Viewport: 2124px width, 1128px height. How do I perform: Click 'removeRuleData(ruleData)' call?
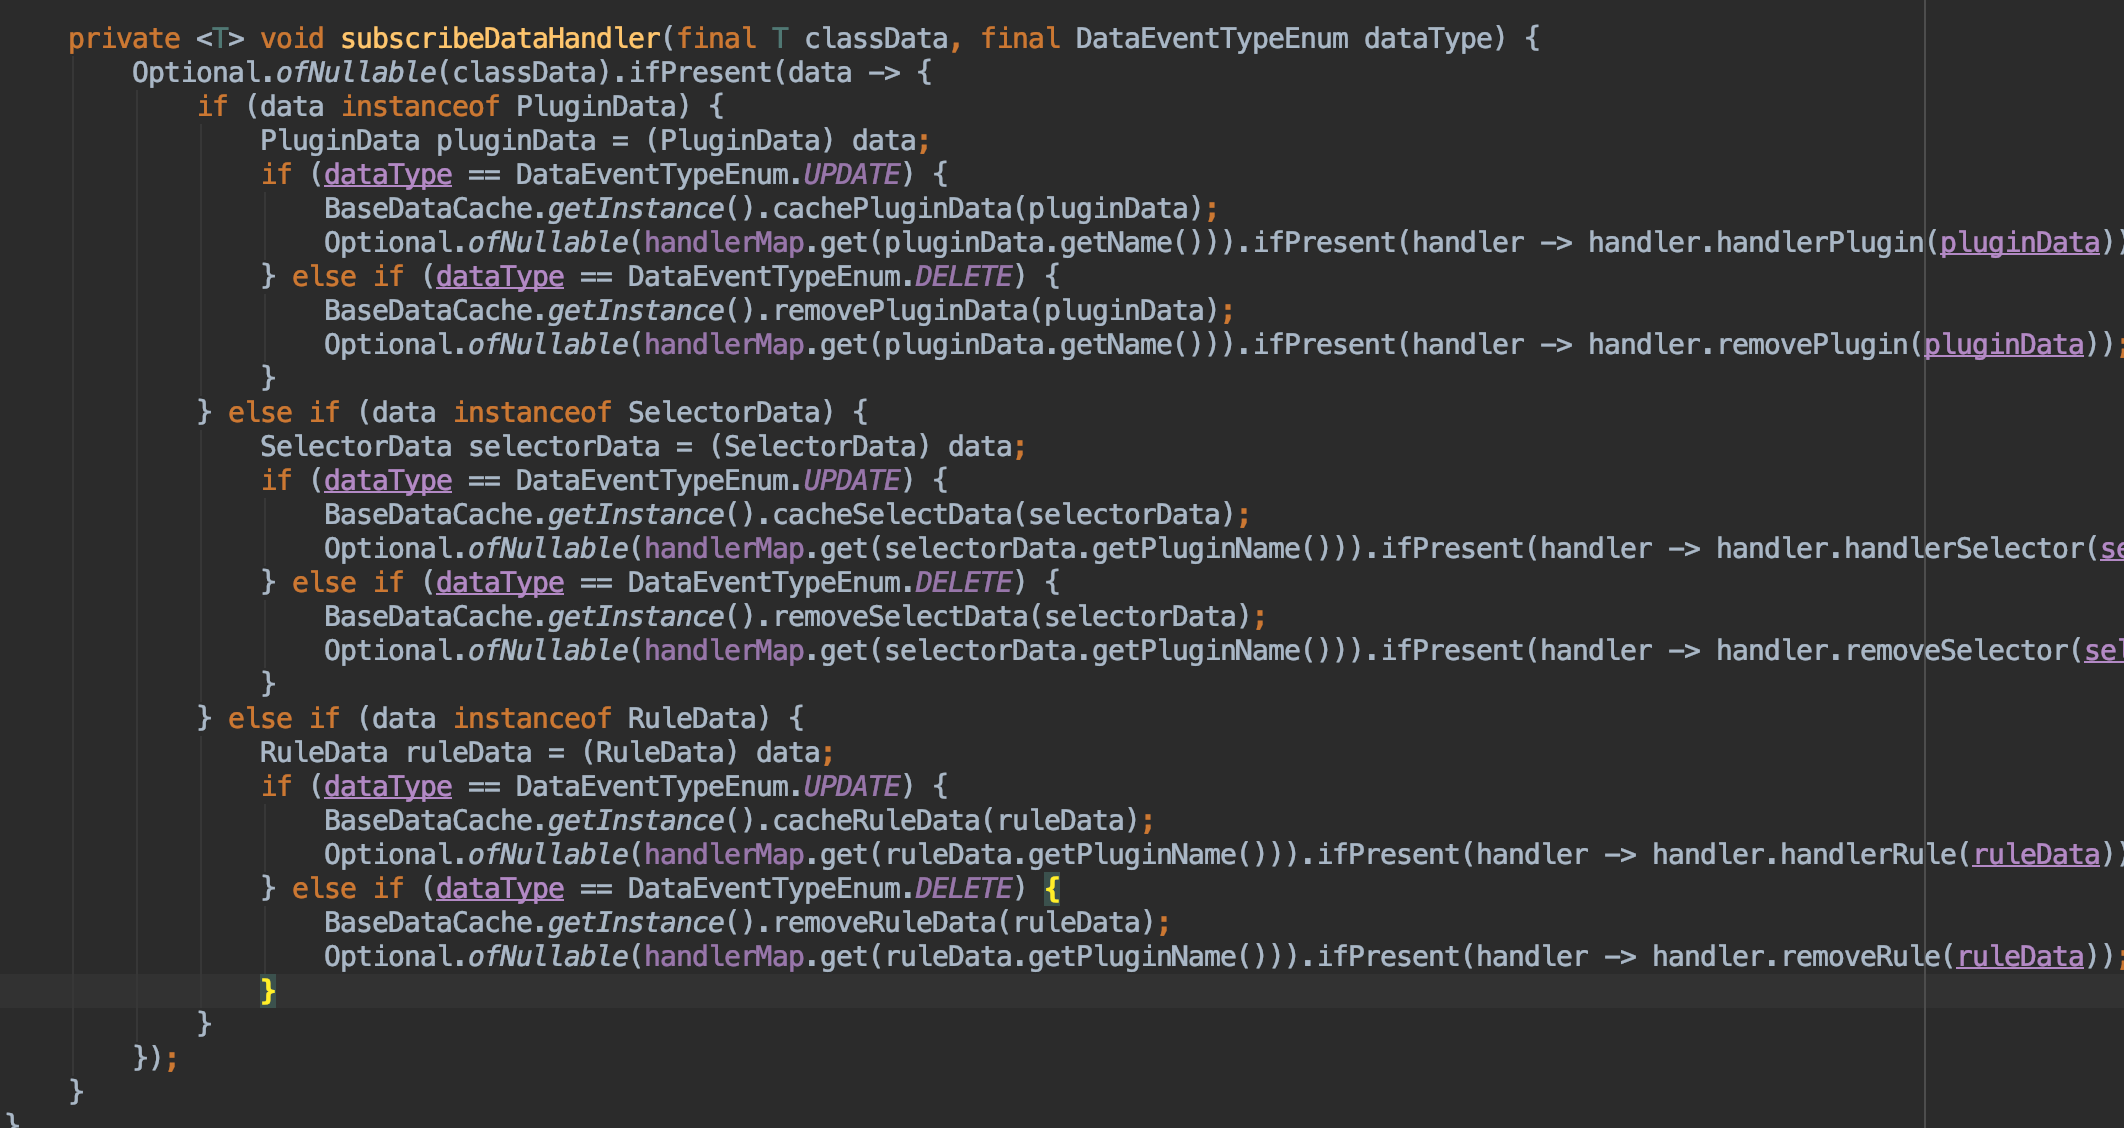[963, 923]
